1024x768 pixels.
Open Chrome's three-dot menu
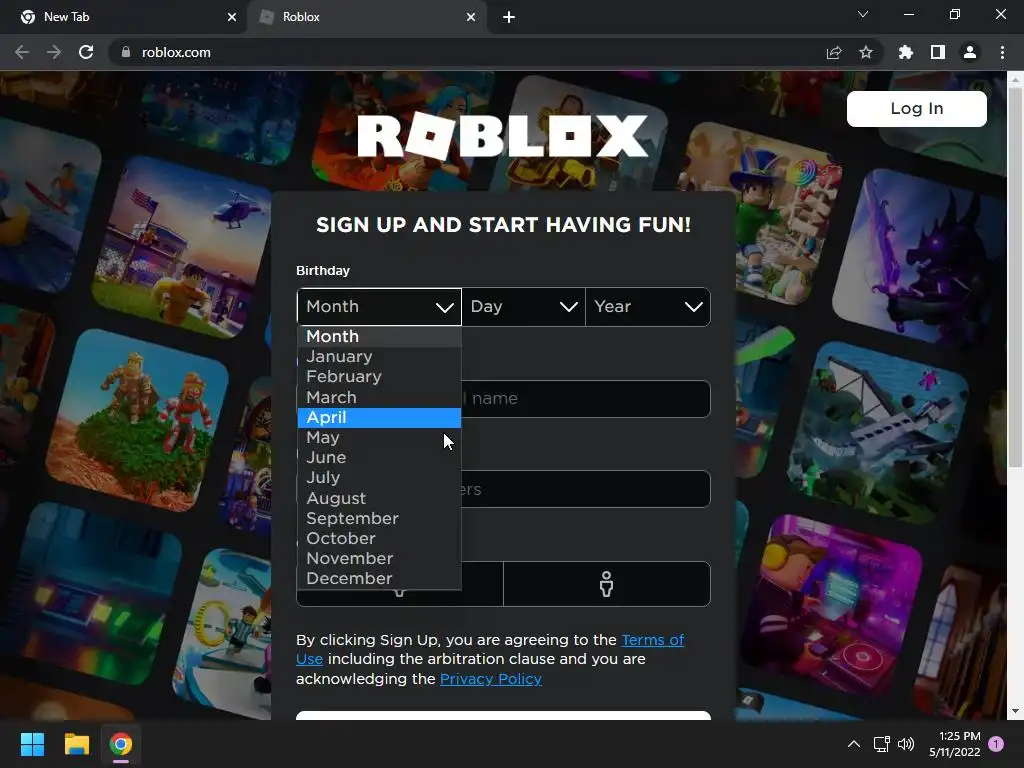[x=1002, y=52]
